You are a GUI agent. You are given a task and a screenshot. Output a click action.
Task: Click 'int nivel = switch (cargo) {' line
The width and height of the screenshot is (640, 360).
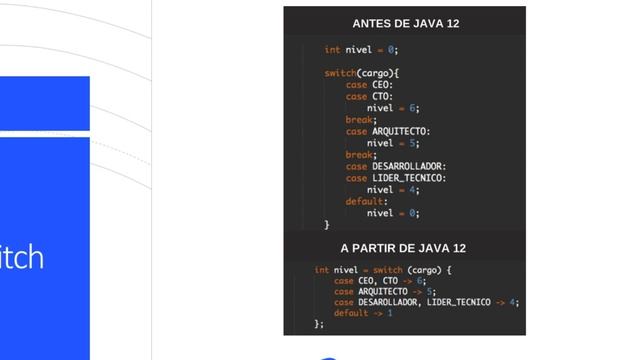tap(383, 270)
